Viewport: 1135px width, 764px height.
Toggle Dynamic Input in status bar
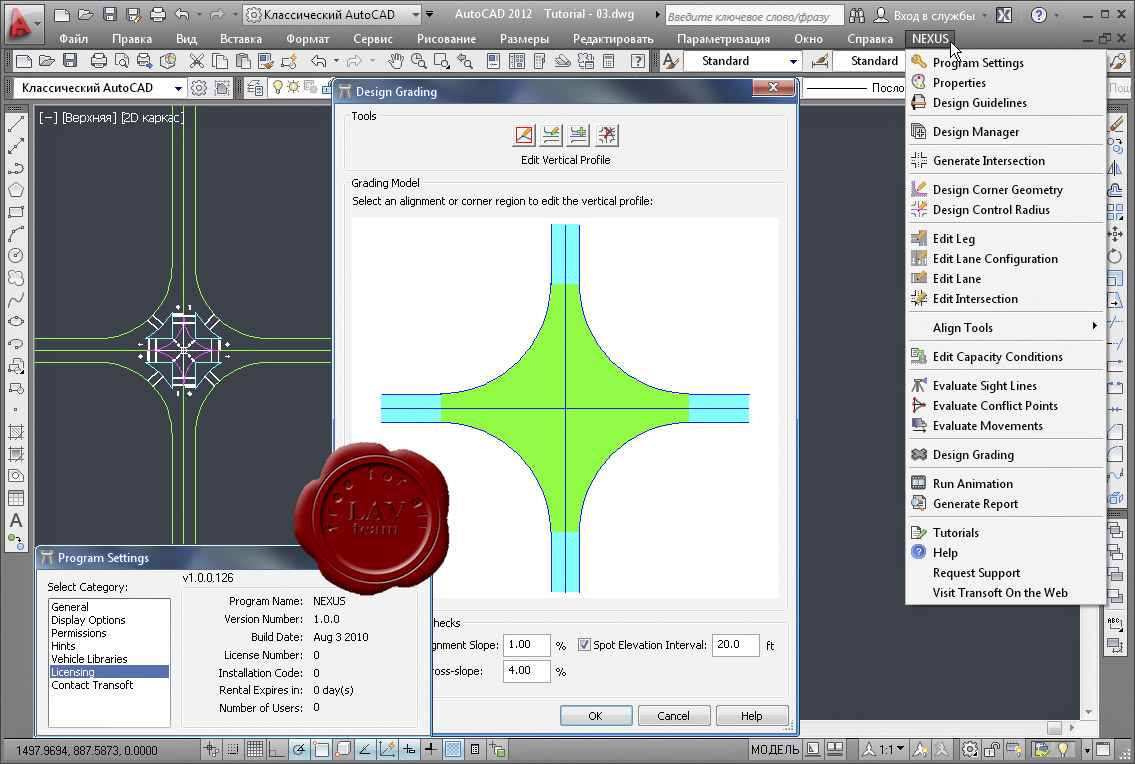pos(409,750)
